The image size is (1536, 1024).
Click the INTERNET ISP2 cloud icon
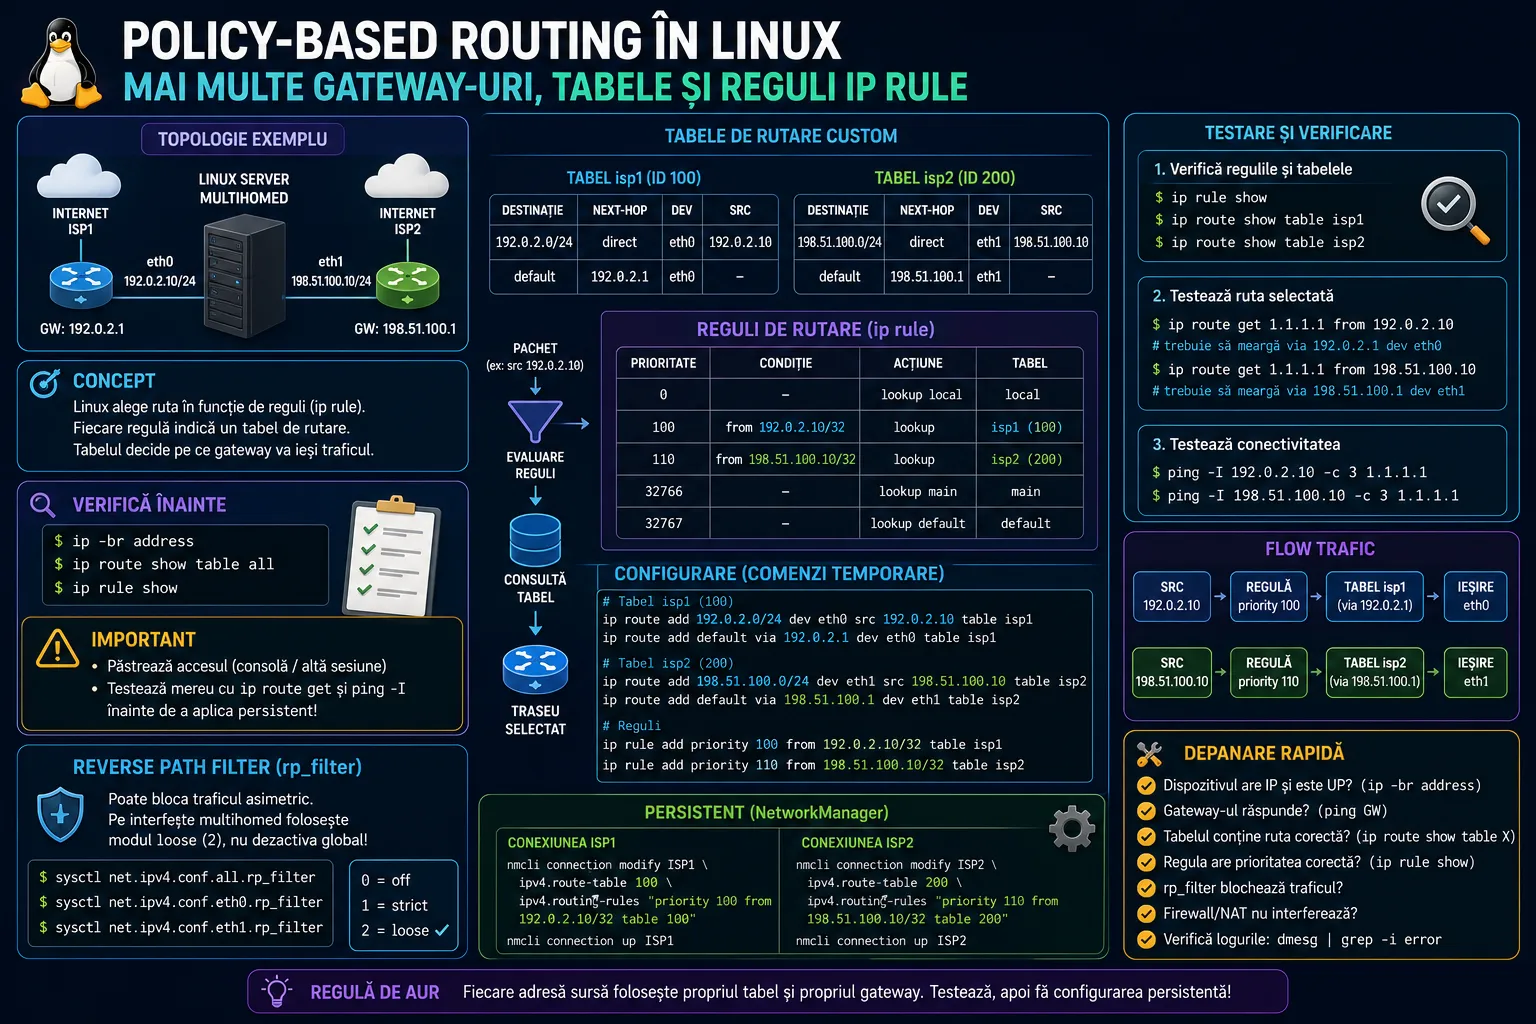pyautogui.click(x=406, y=178)
